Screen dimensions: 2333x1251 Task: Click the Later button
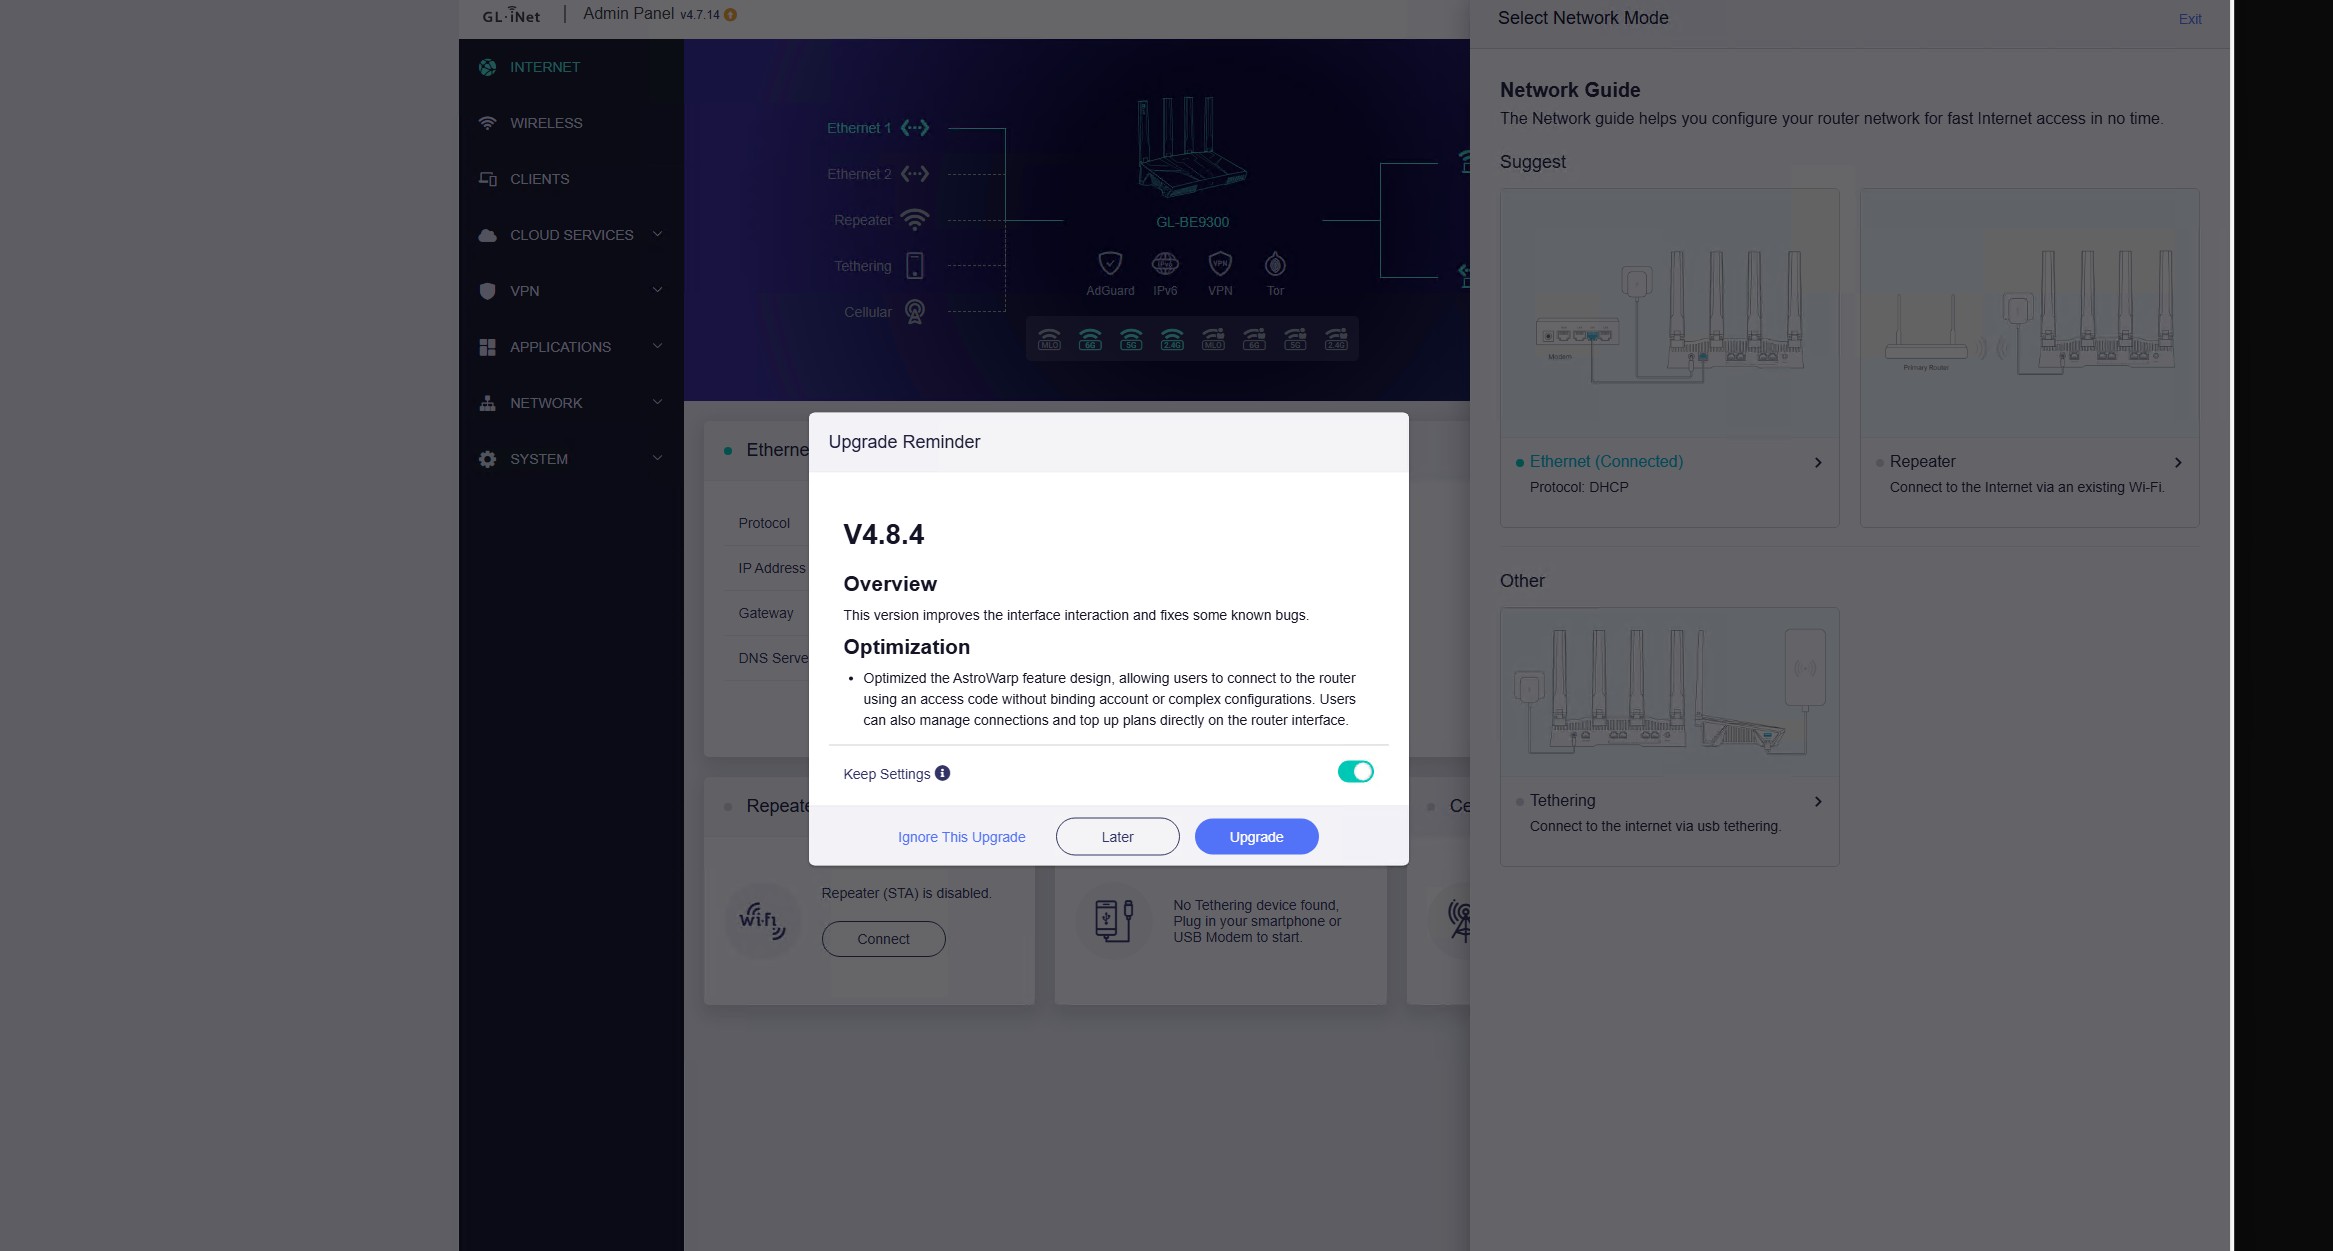[x=1117, y=837]
